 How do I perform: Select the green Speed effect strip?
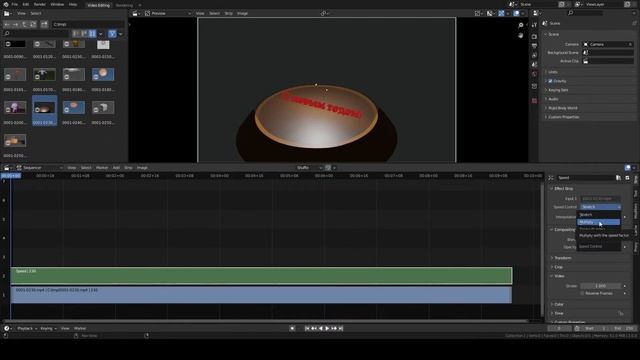261,276
